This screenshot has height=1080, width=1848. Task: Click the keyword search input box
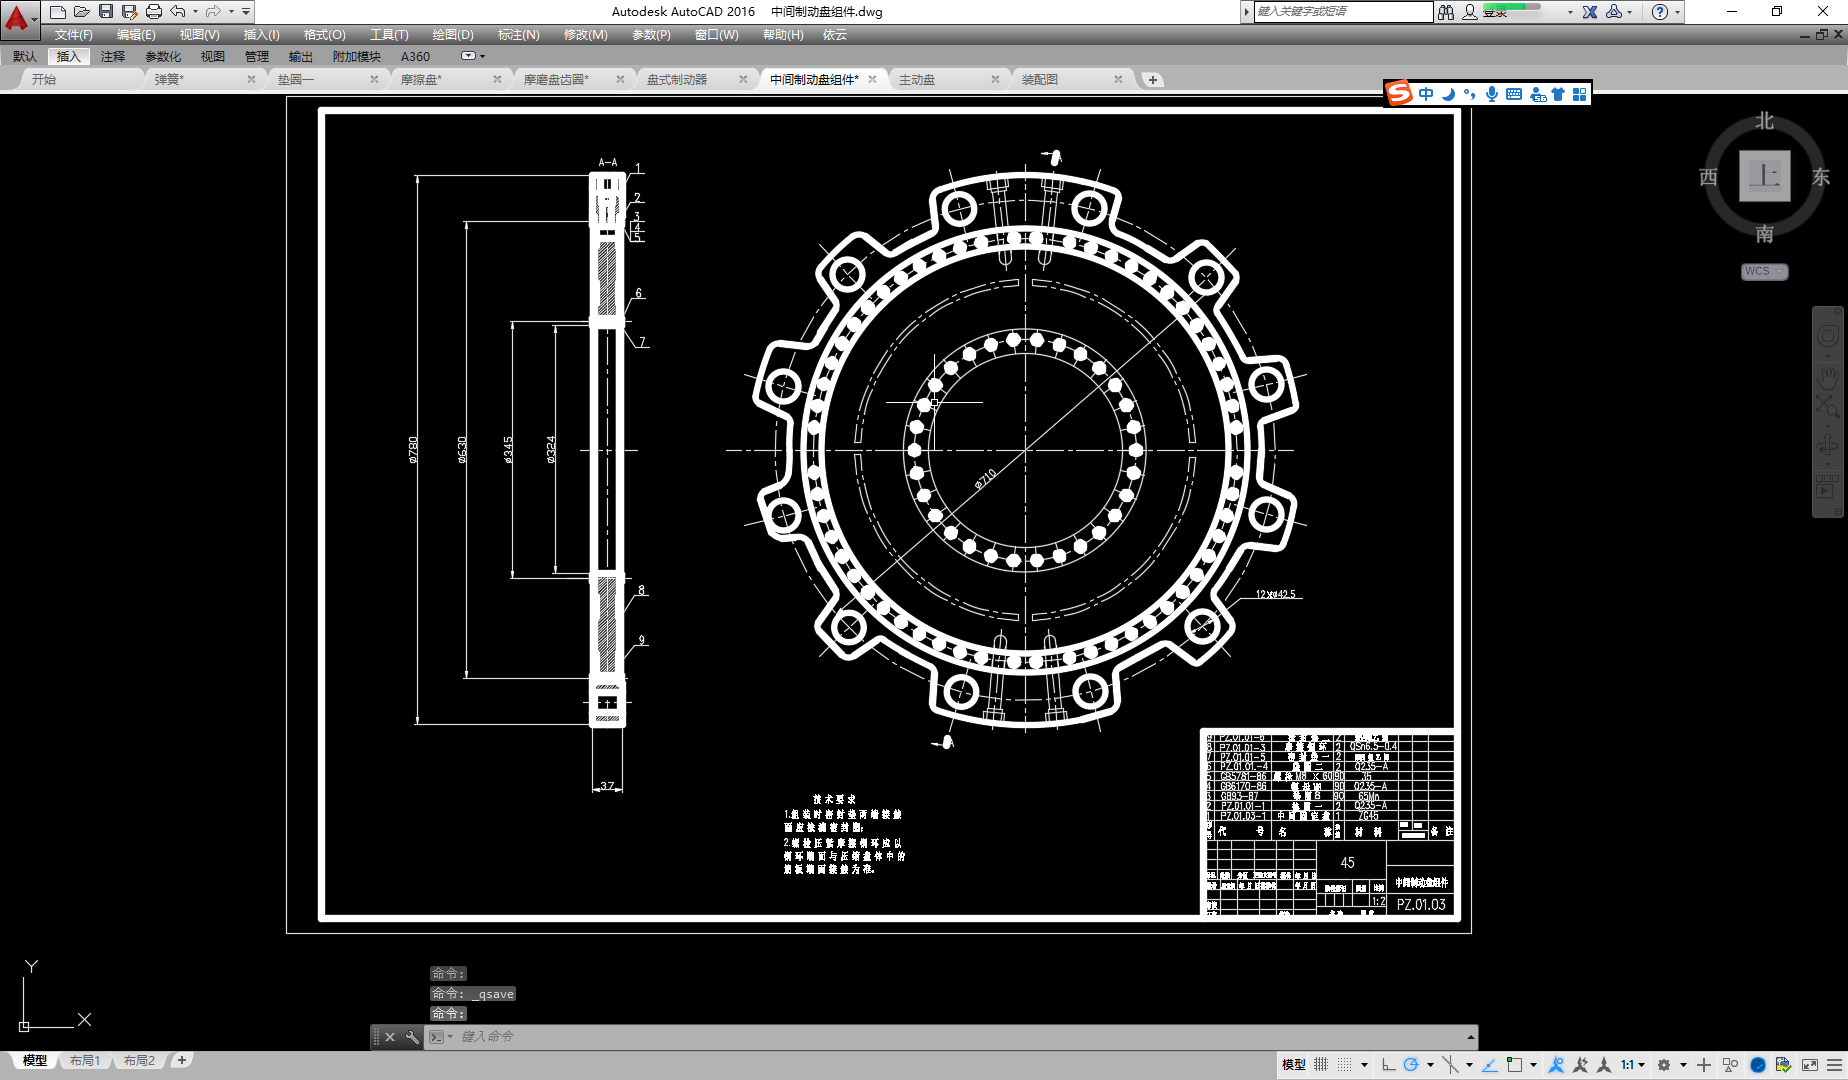[x=1343, y=11]
